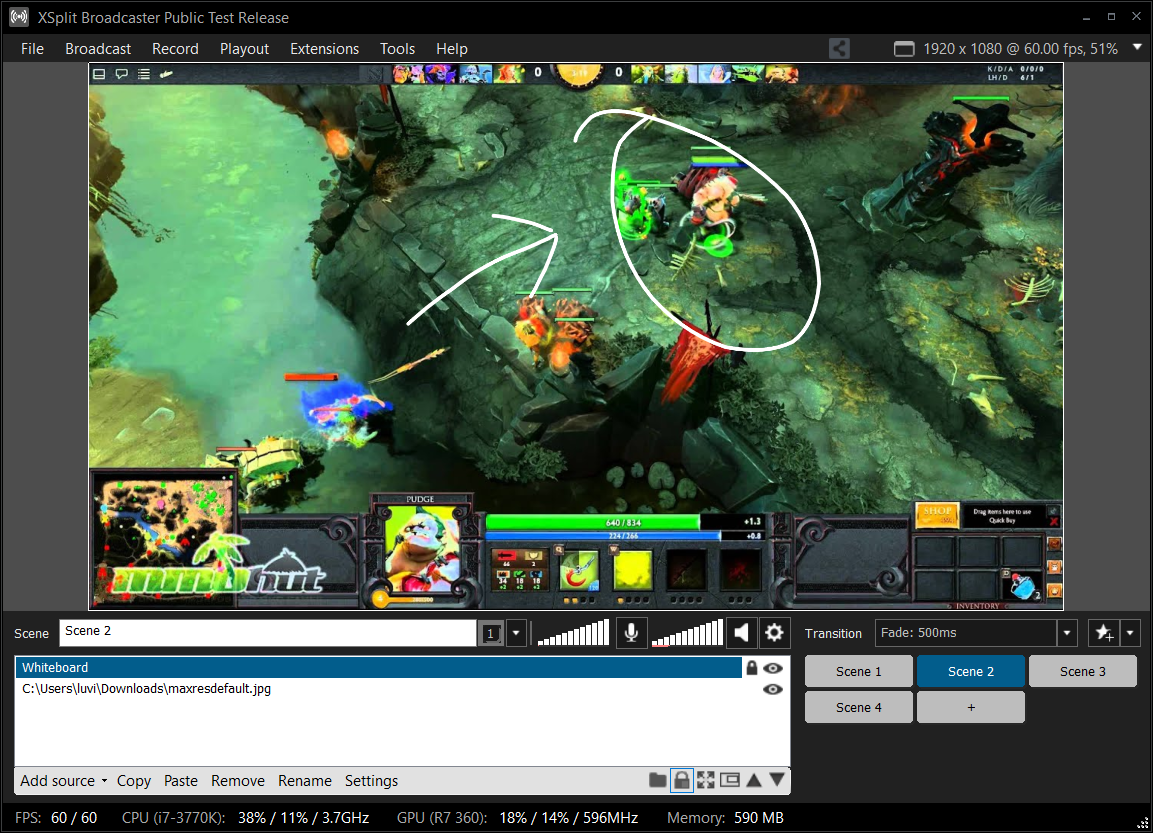Viewport: 1153px width, 833px height.
Task: Click the display icon beside the resolution text
Action: pos(904,49)
